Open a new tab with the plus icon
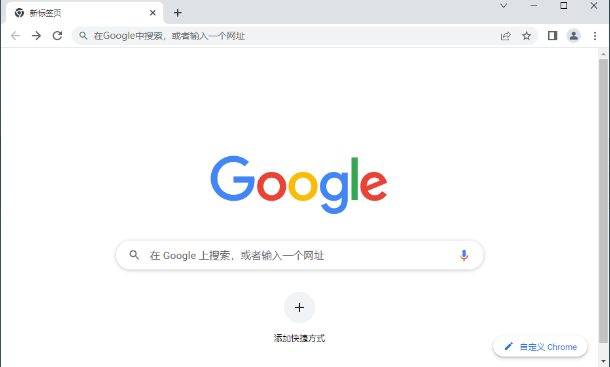 pyautogui.click(x=178, y=13)
